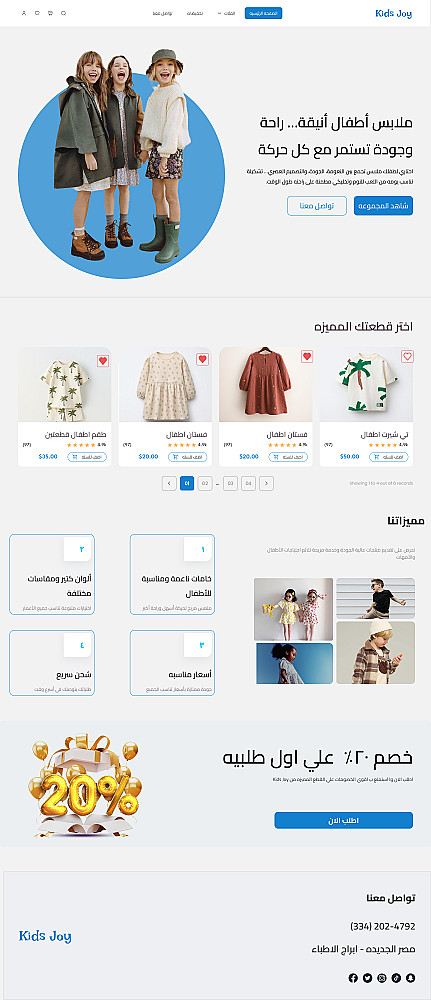
Task: Click the شاهد المجموعه hero button
Action: tap(383, 205)
